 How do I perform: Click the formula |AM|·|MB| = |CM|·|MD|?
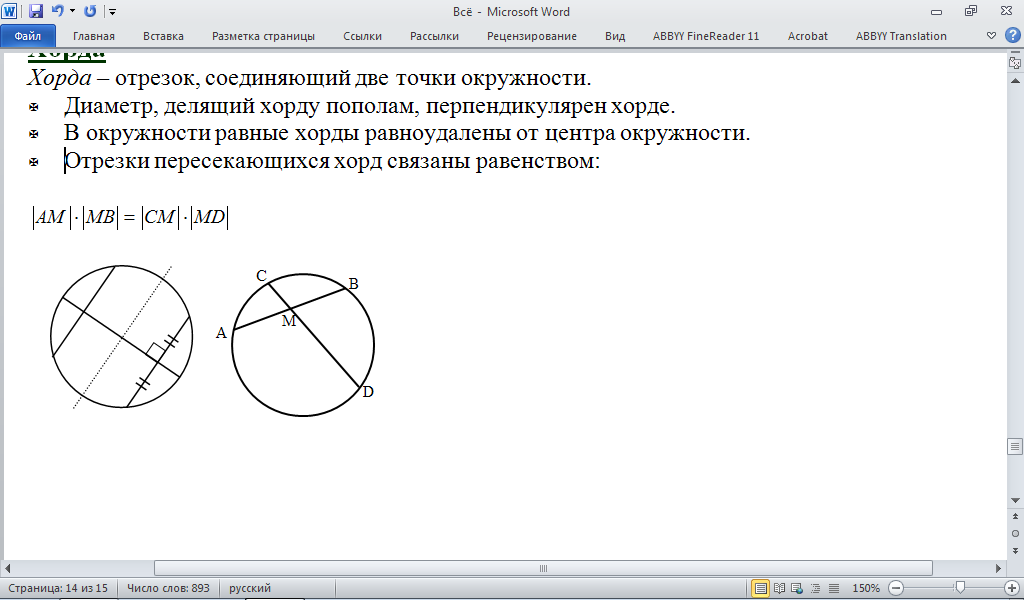point(131,217)
